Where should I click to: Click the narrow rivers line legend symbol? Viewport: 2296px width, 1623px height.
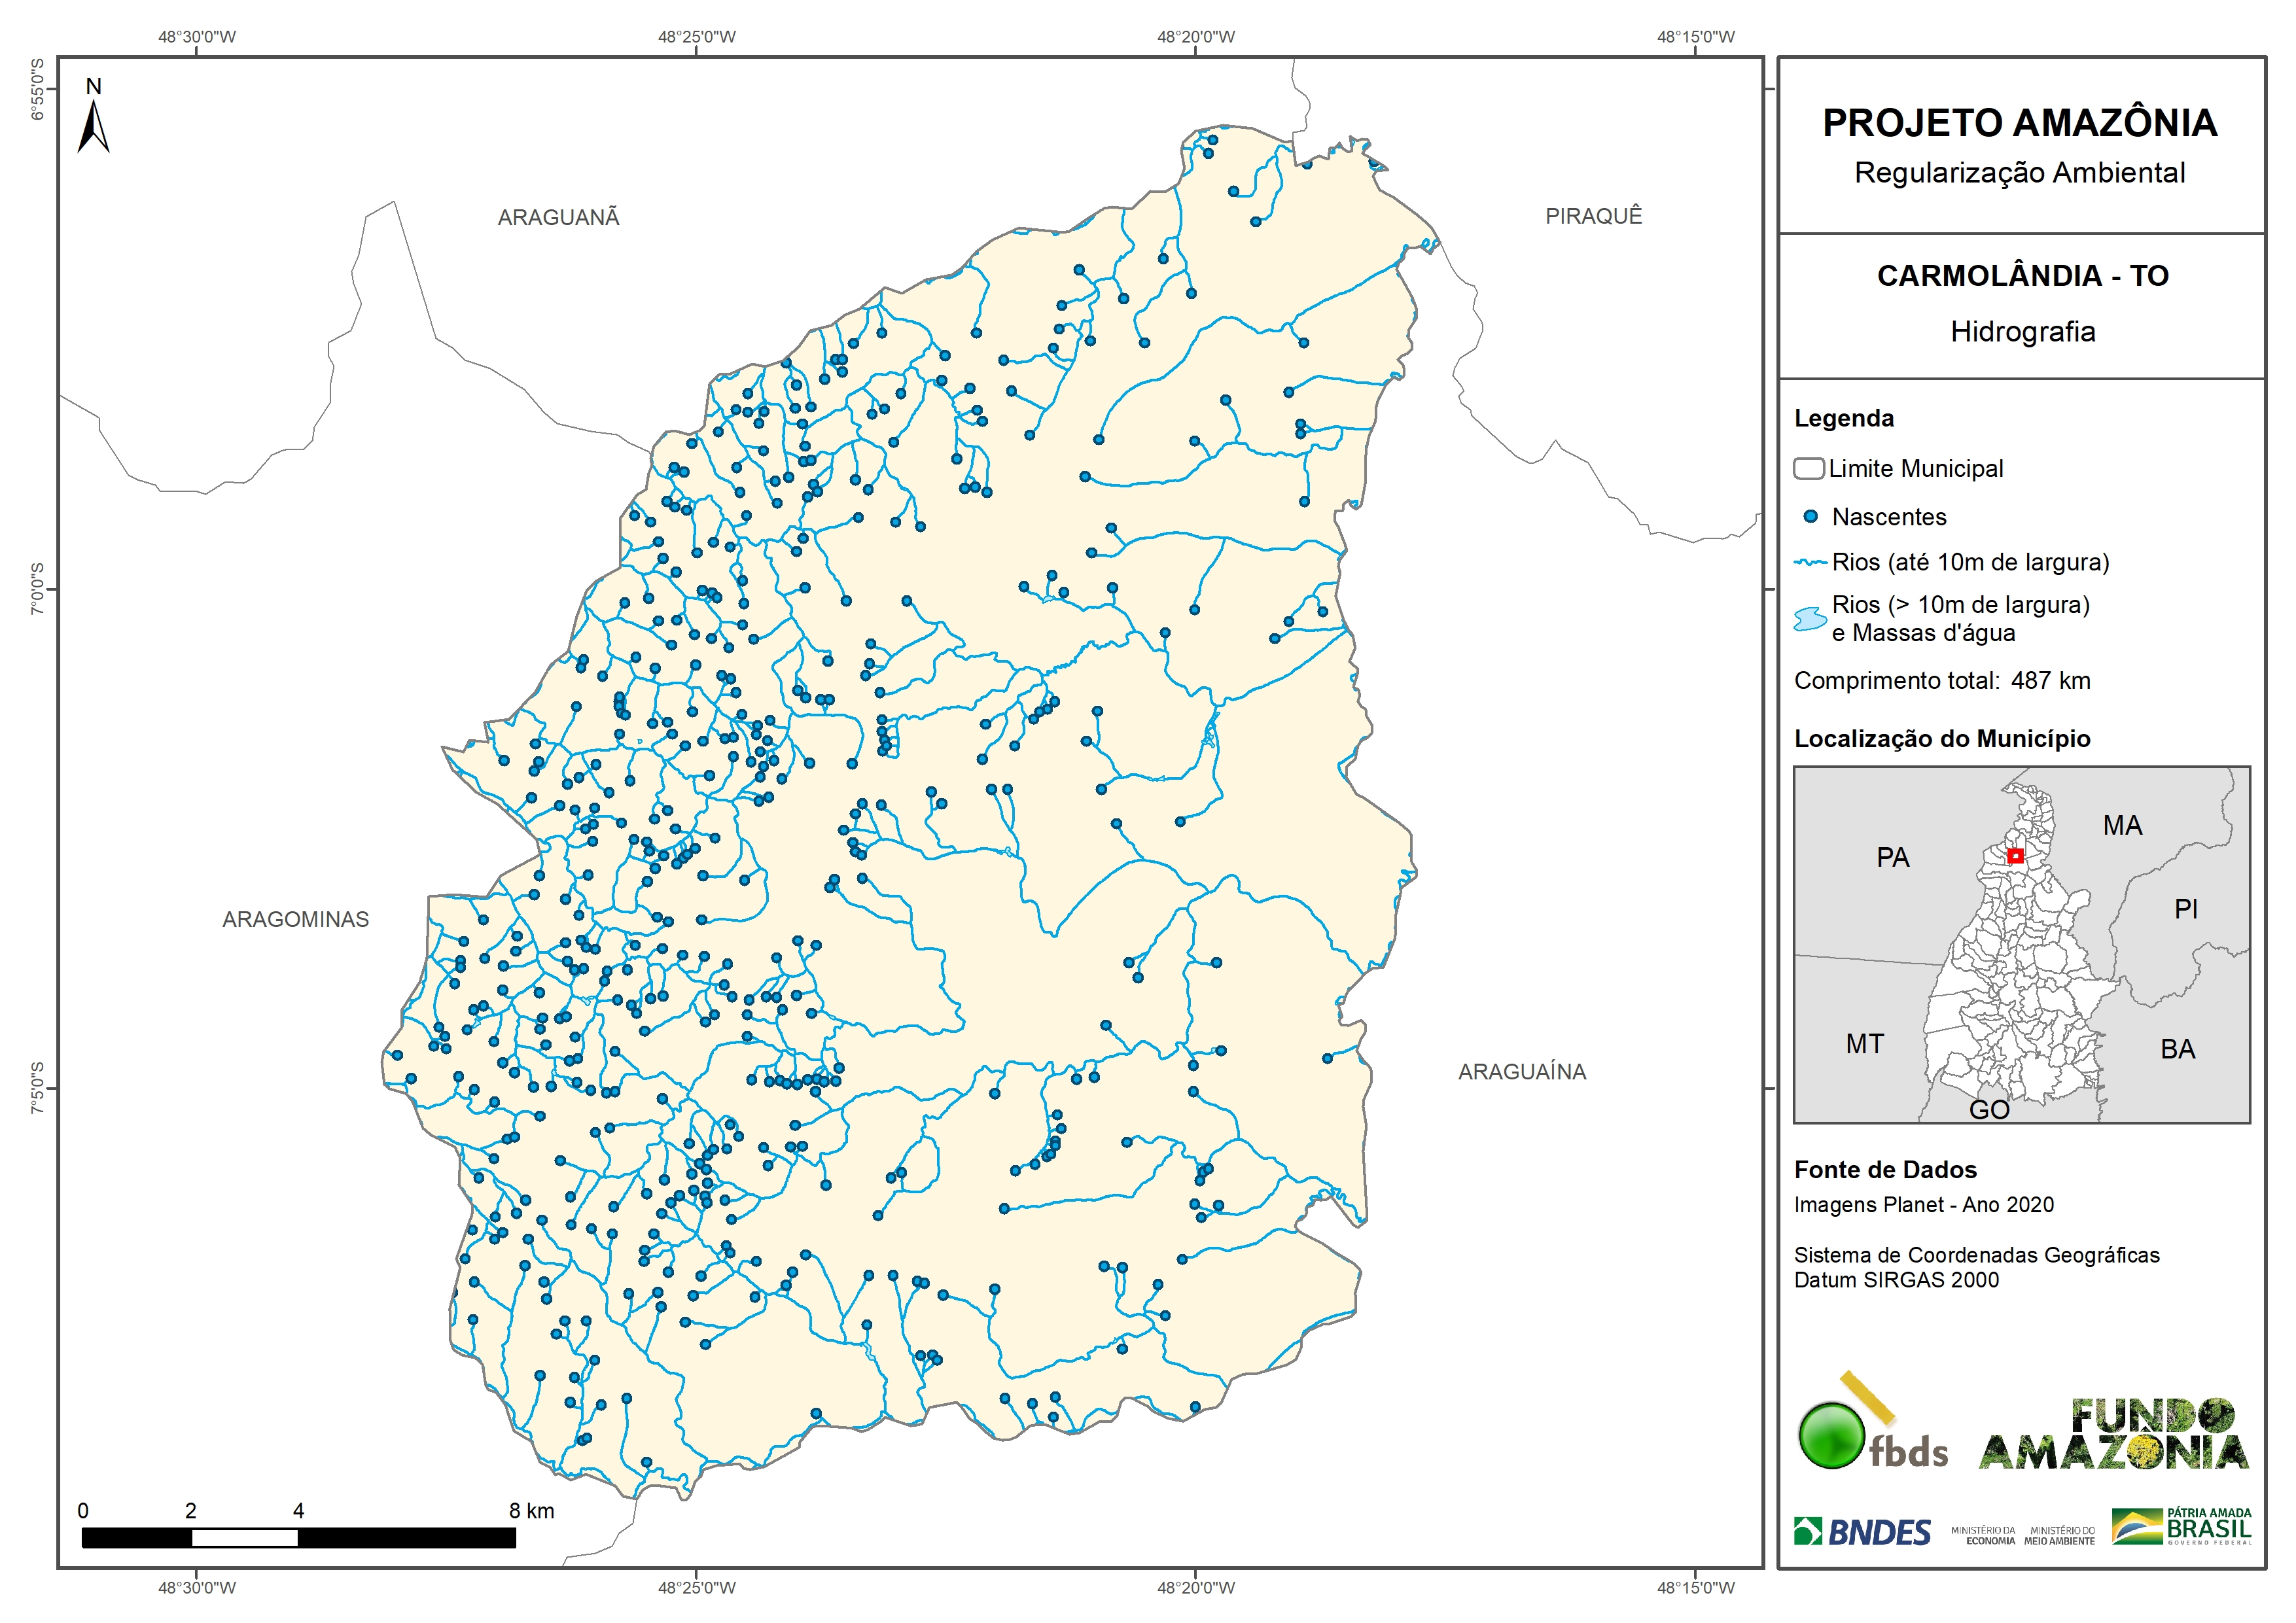pos(1810,562)
